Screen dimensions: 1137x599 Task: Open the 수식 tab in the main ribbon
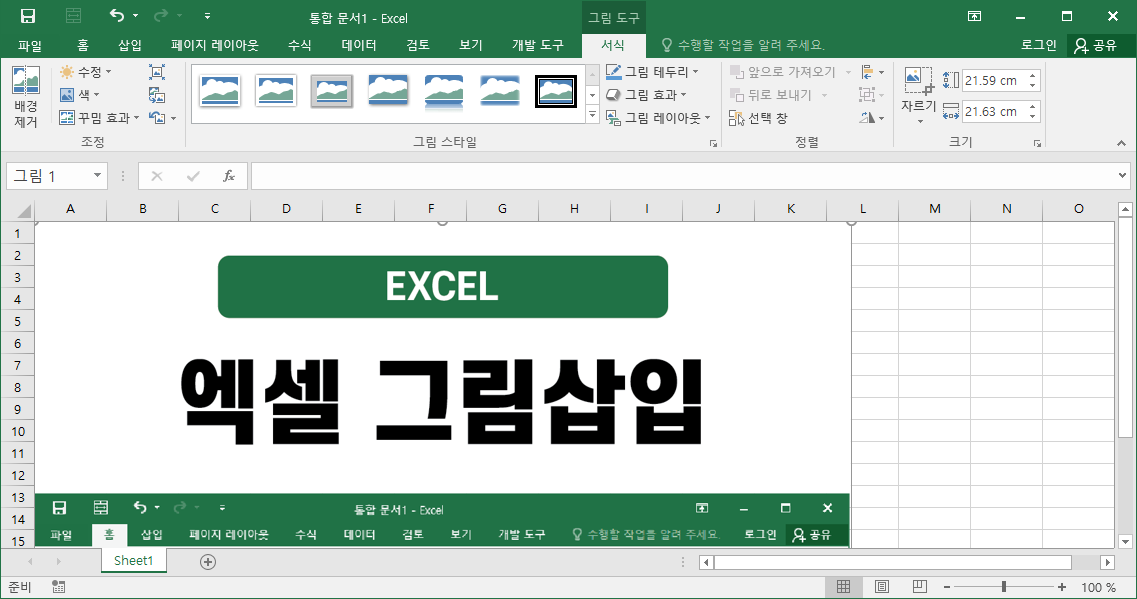299,45
